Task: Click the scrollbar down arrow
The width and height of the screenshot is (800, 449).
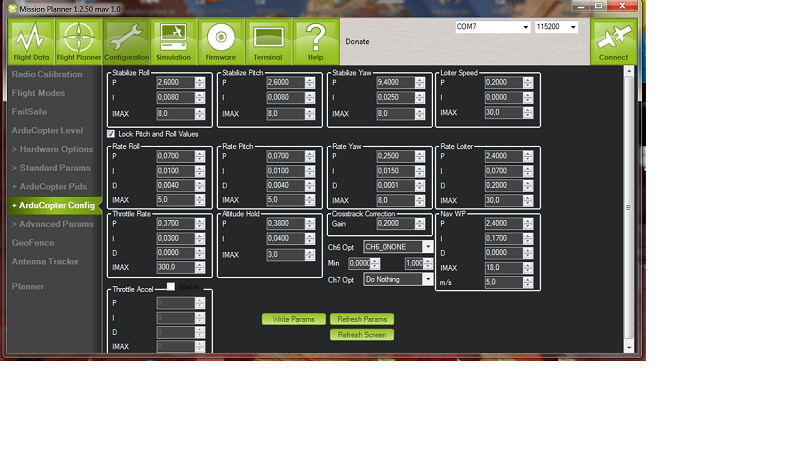Action: tap(629, 347)
